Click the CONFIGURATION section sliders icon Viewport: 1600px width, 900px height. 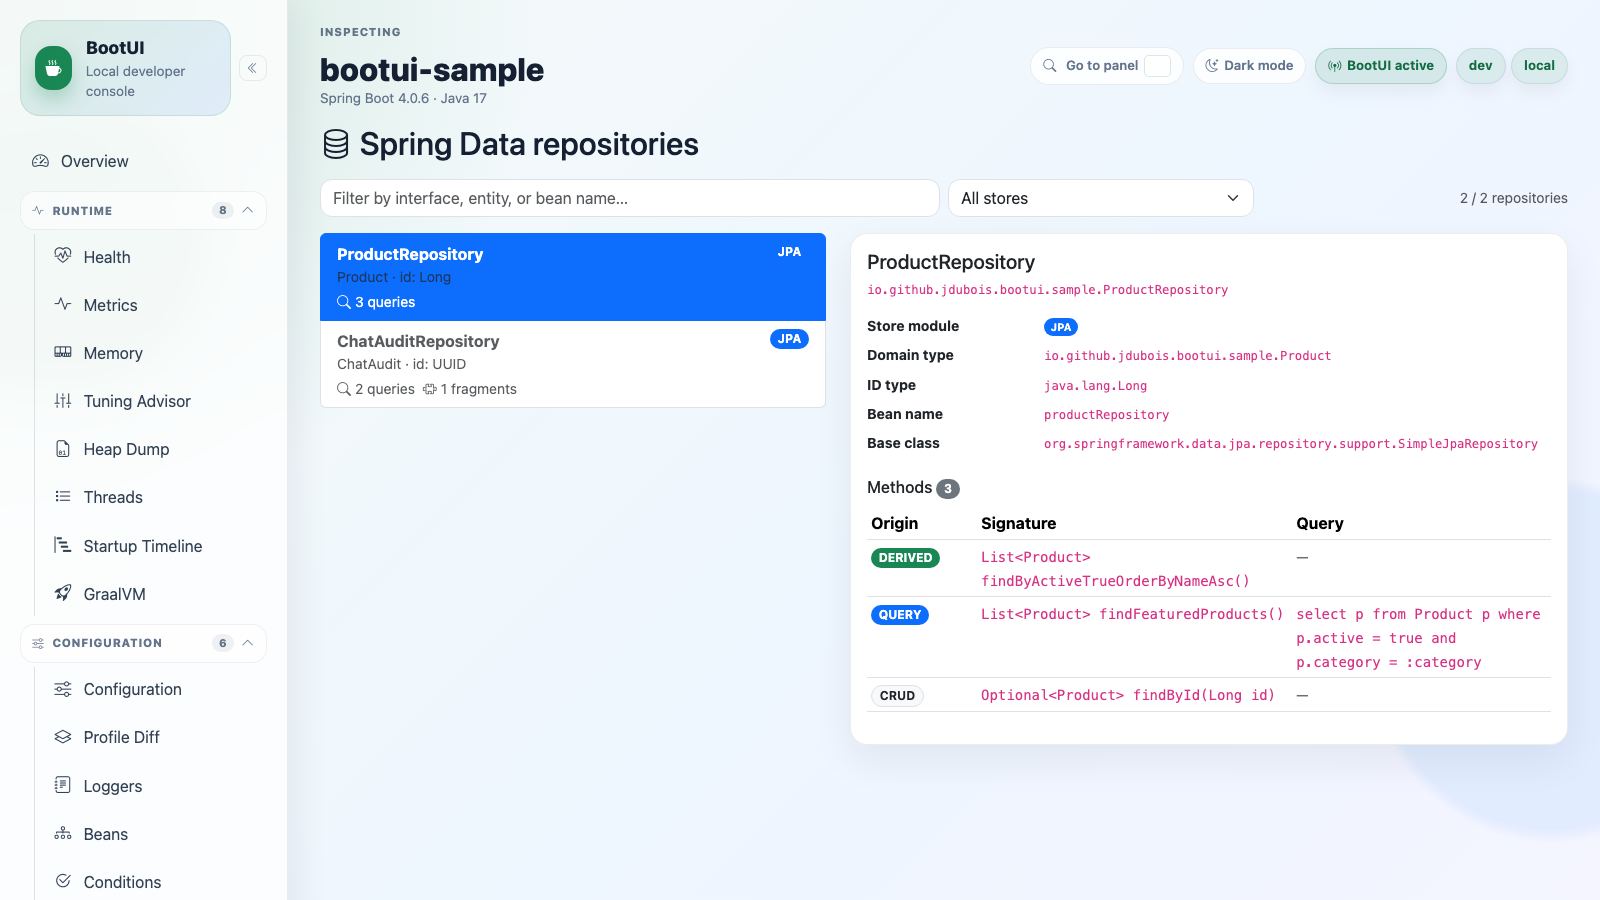pyautogui.click(x=38, y=643)
